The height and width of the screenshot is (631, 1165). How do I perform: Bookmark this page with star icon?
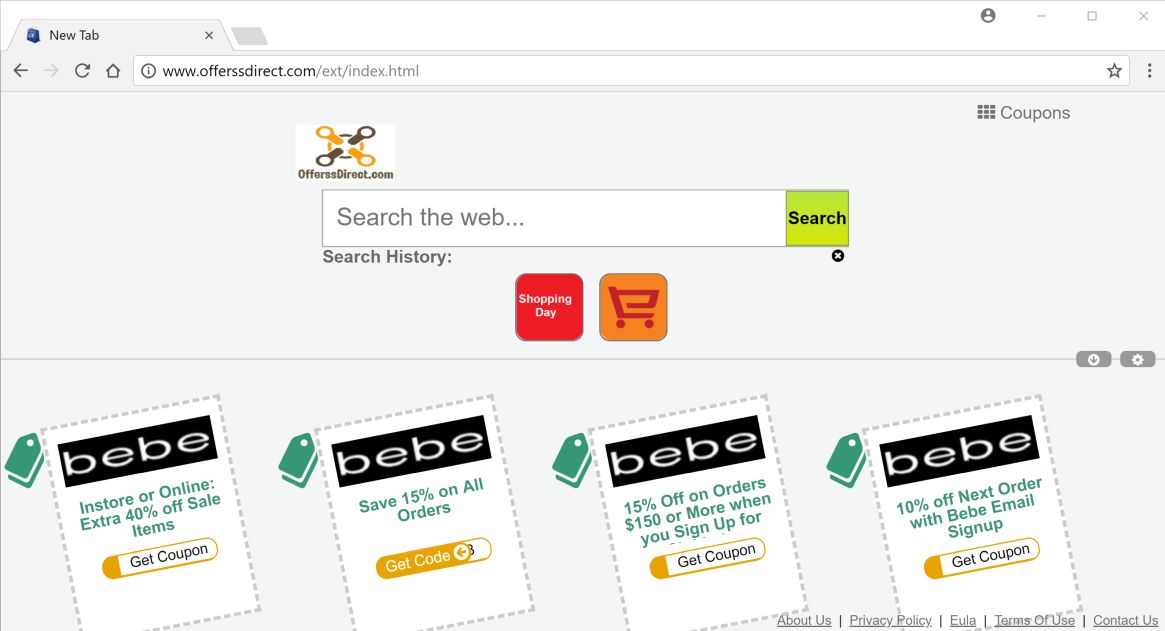click(1114, 71)
